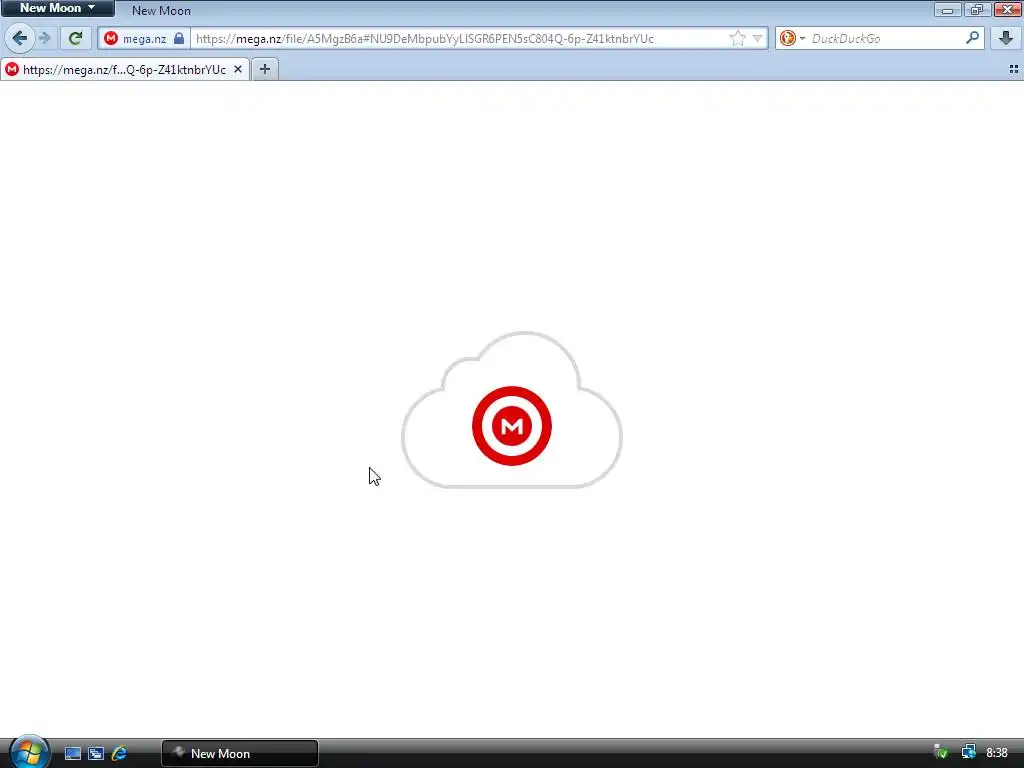Image resolution: width=1024 pixels, height=768 pixels.
Task: Click the MEGA logo in cloud
Action: pyautogui.click(x=512, y=426)
